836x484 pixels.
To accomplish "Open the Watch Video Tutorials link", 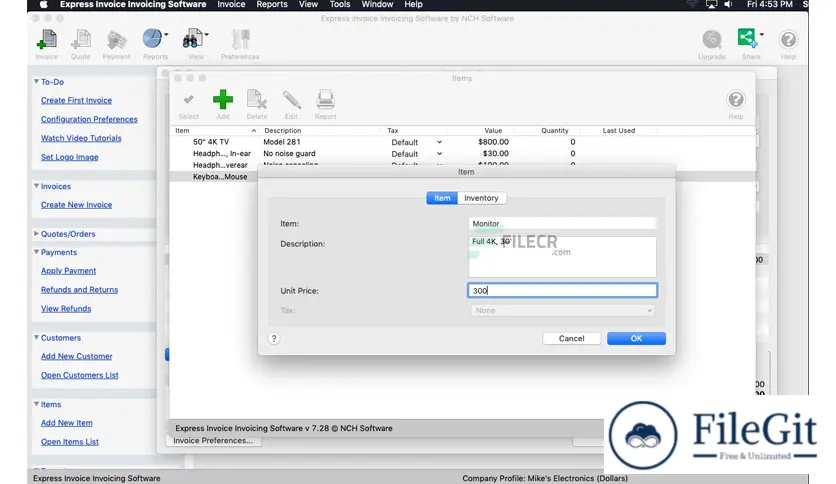I will (81, 138).
